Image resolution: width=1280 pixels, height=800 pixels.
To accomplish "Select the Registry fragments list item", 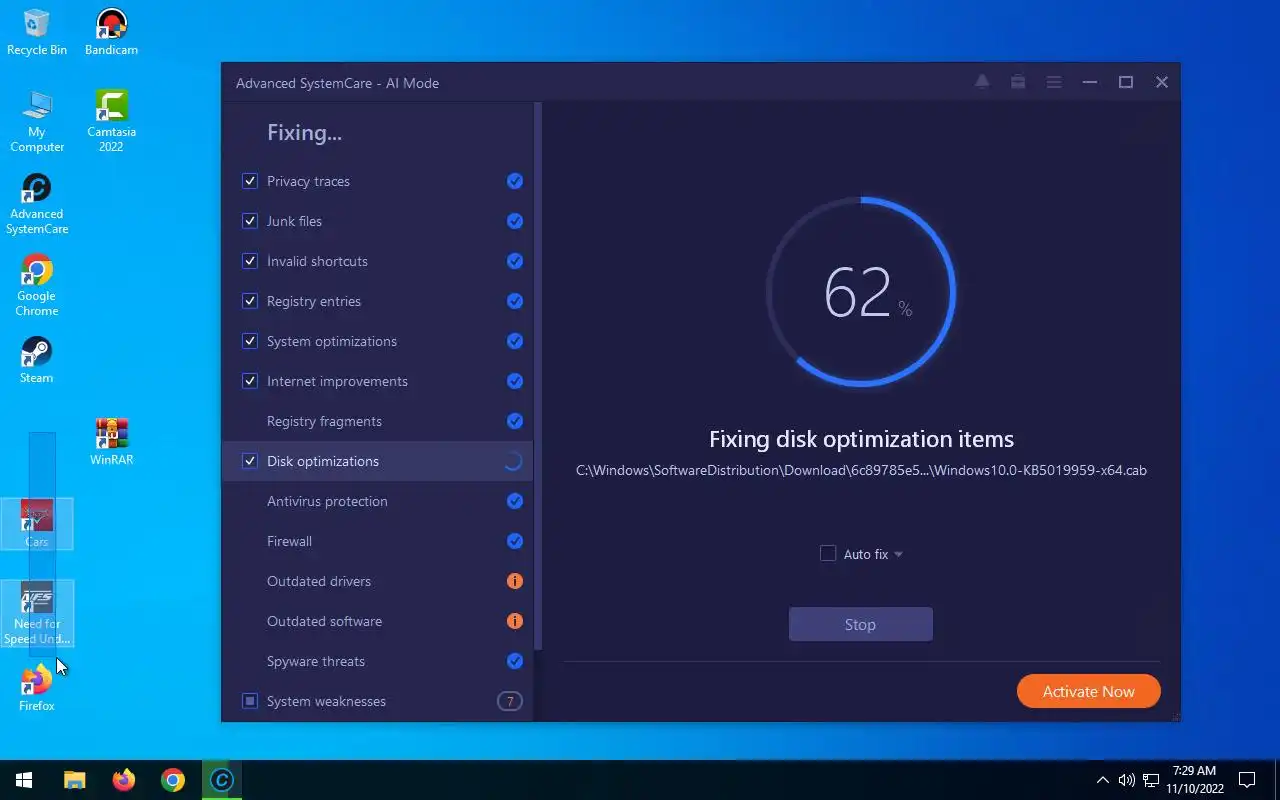I will click(377, 421).
